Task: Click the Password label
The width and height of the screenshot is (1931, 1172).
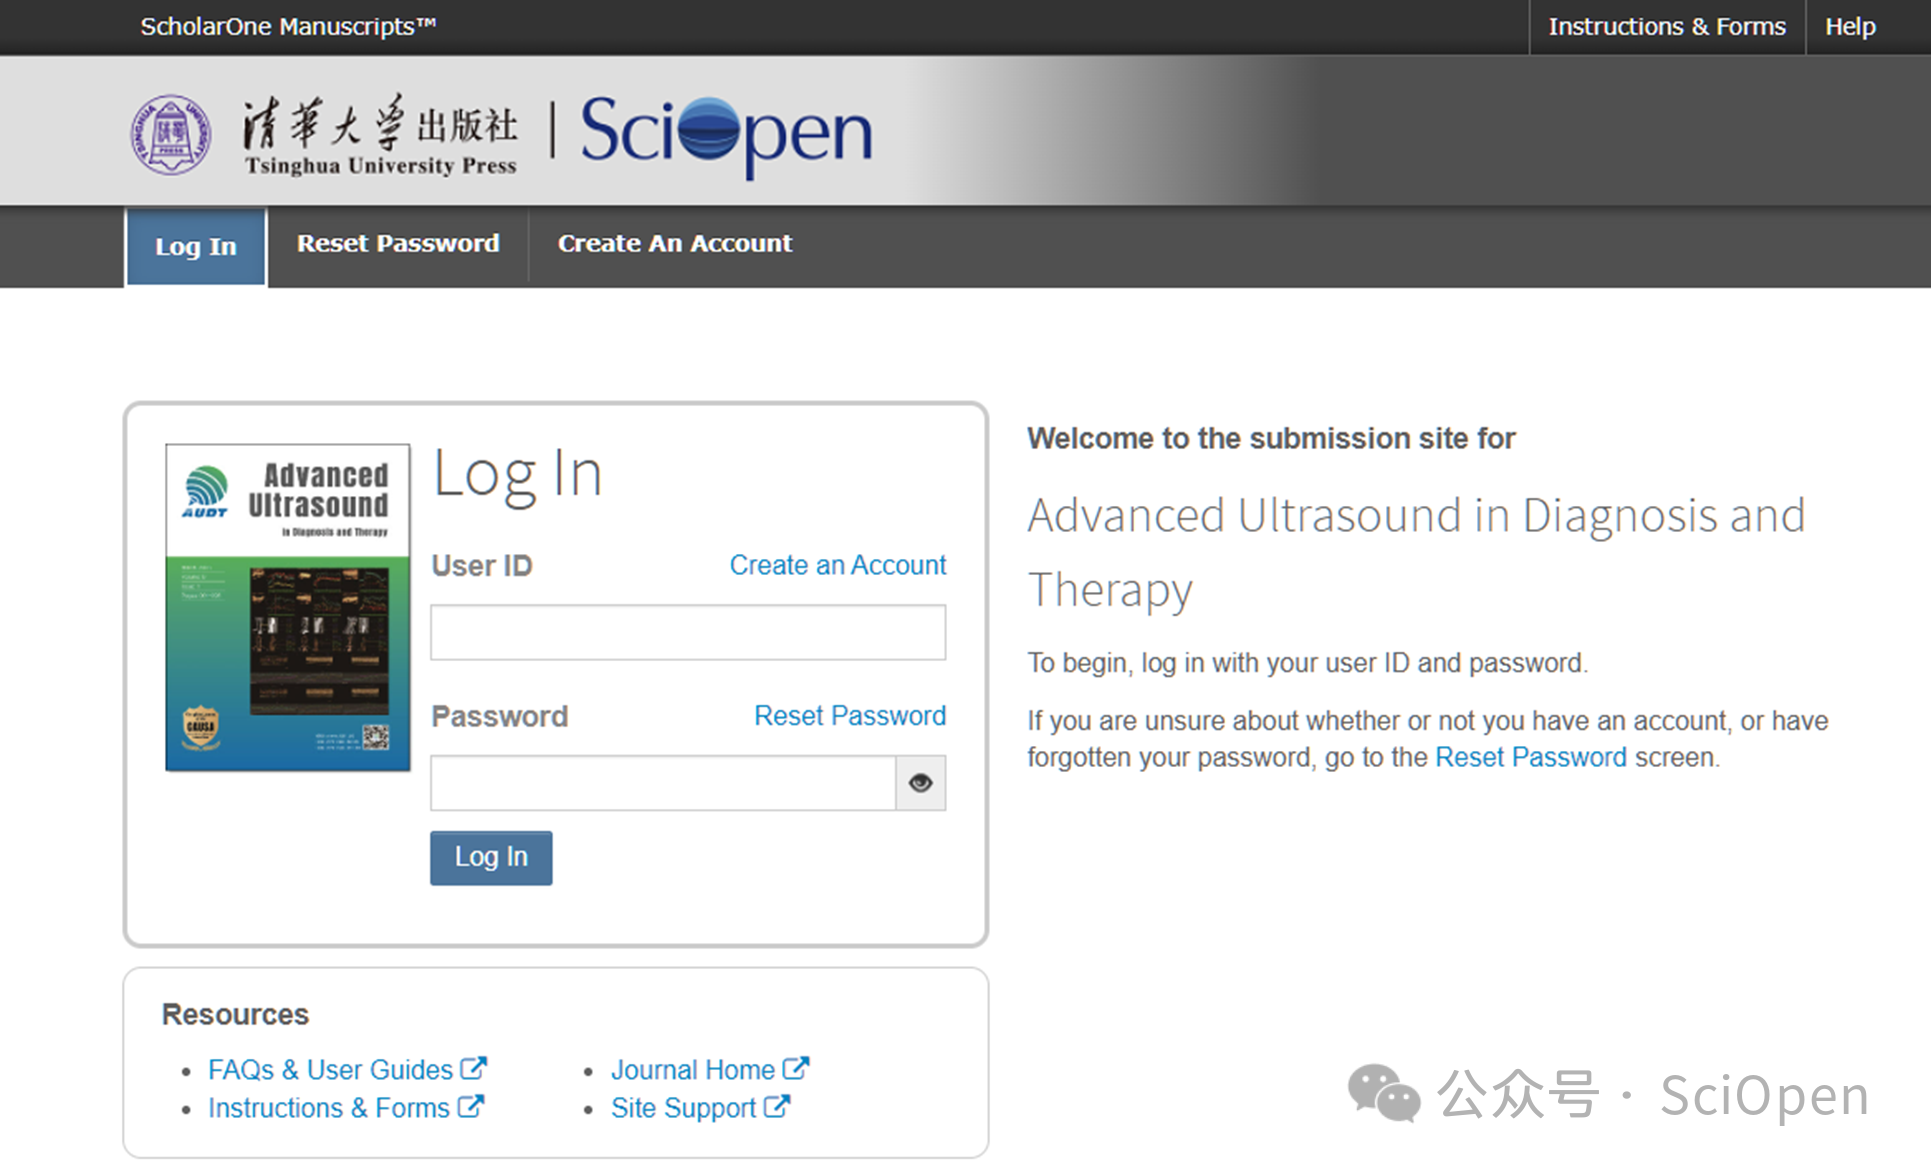Action: click(500, 717)
